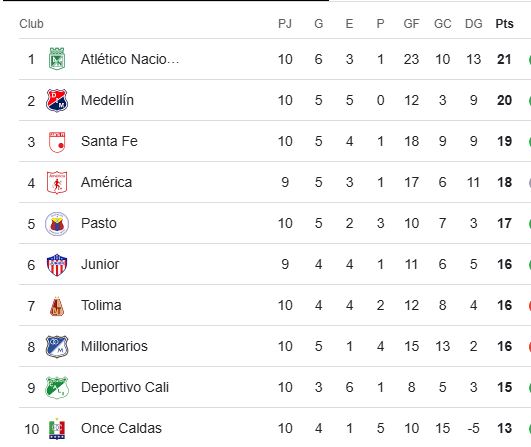Screen dimensions: 531x447
Task: Click the Millonarios blue crest
Action: tap(57, 346)
